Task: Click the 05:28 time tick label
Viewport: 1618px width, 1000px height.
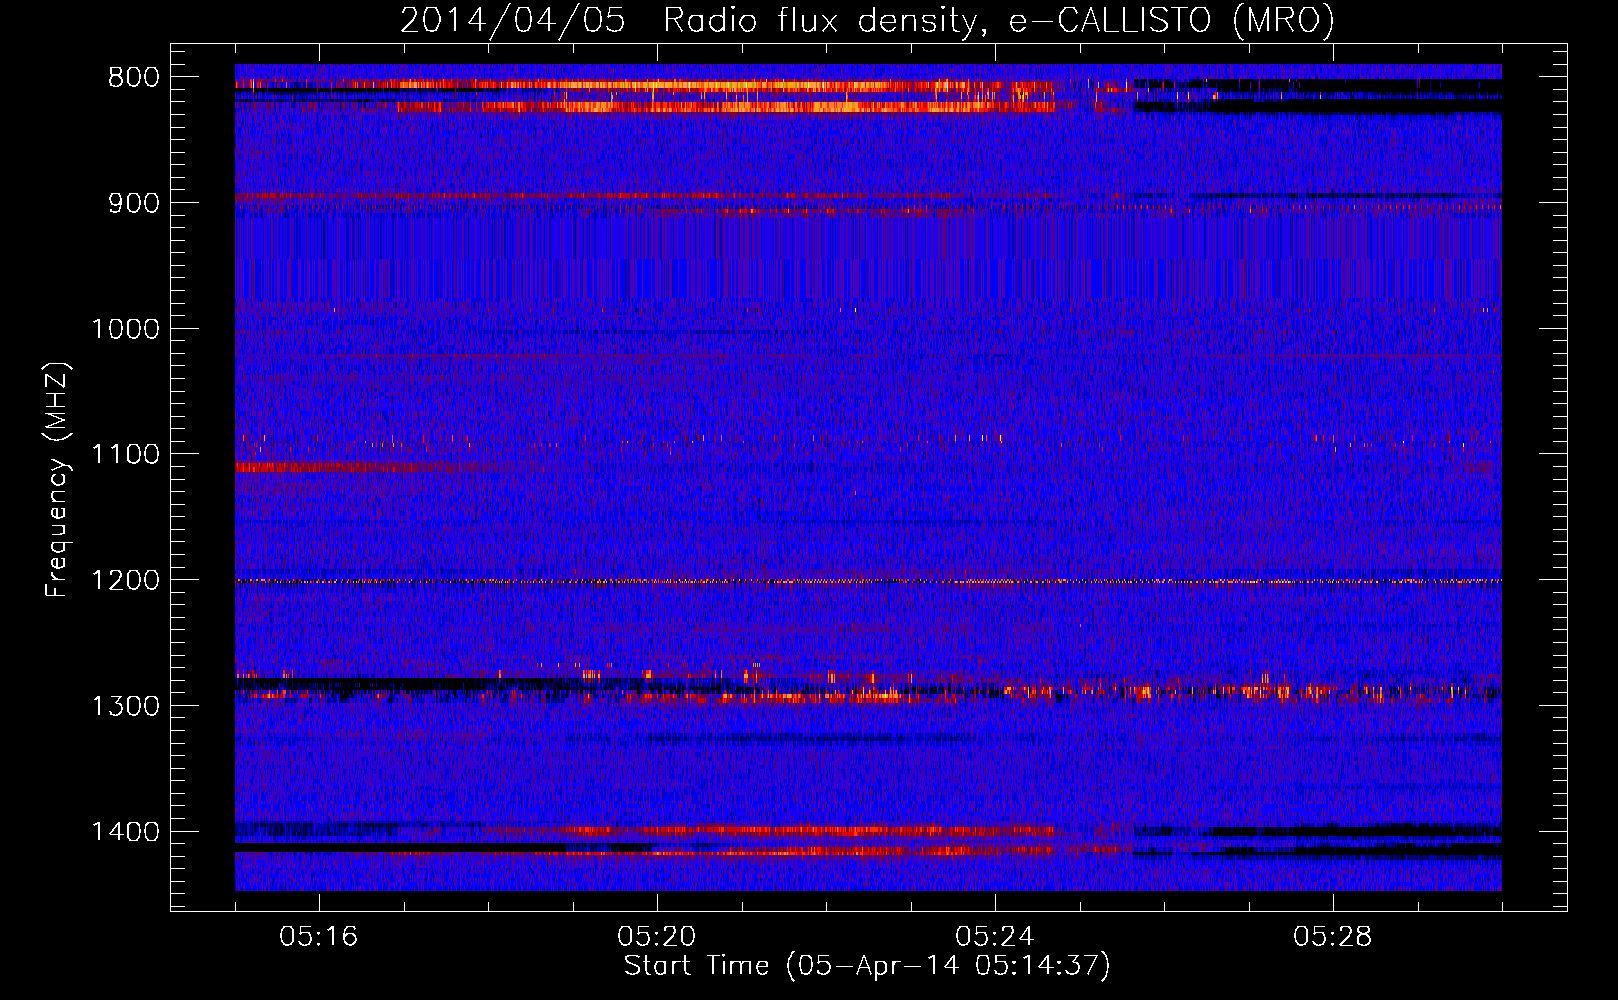Action: pos(1333,937)
